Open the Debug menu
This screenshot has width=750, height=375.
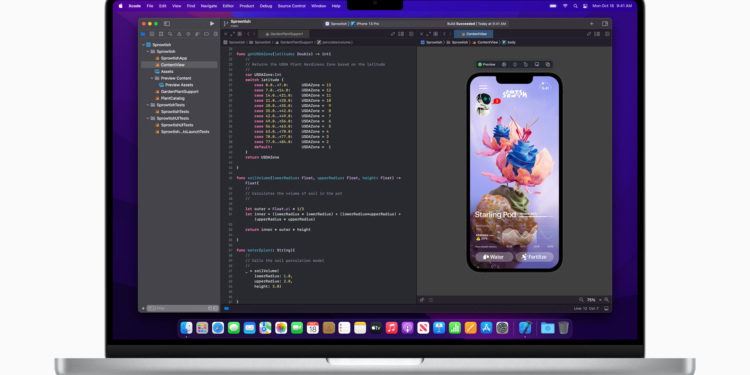point(265,6)
